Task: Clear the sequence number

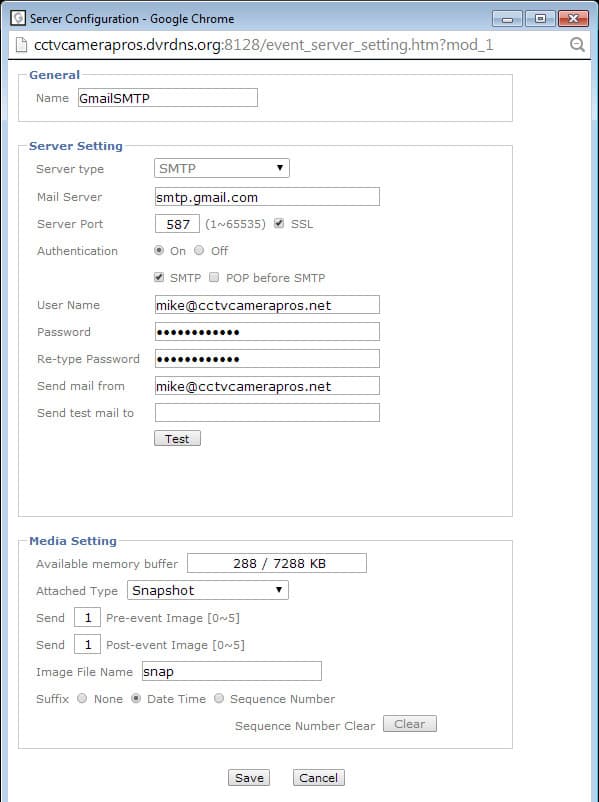Action: click(410, 724)
